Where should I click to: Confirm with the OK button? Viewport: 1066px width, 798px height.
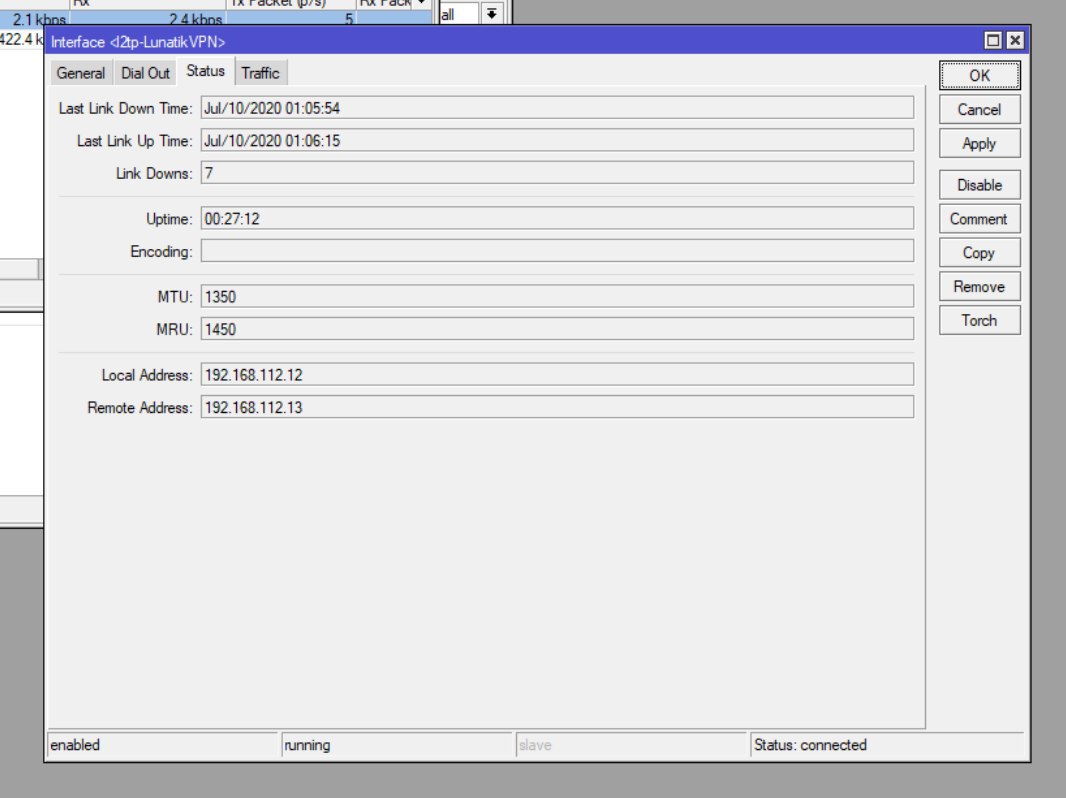coord(979,75)
